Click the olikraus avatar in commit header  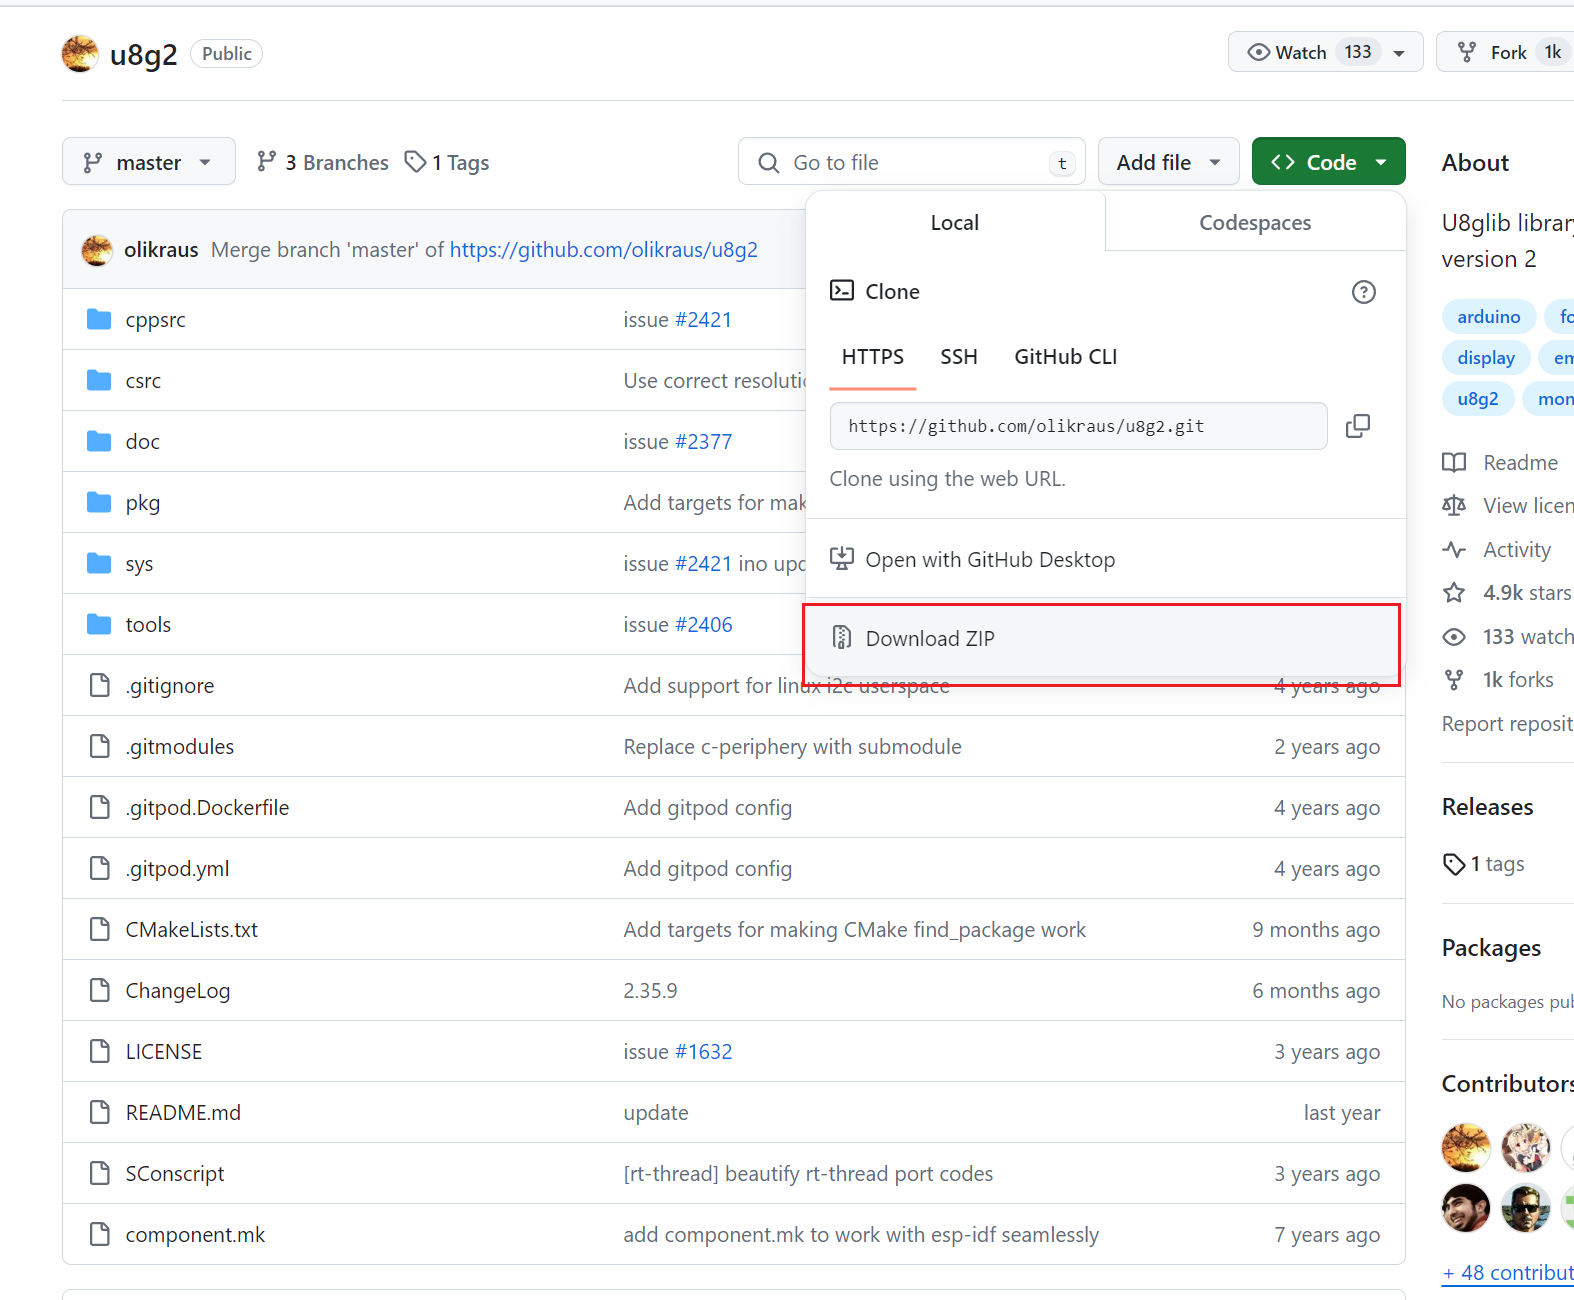[97, 250]
